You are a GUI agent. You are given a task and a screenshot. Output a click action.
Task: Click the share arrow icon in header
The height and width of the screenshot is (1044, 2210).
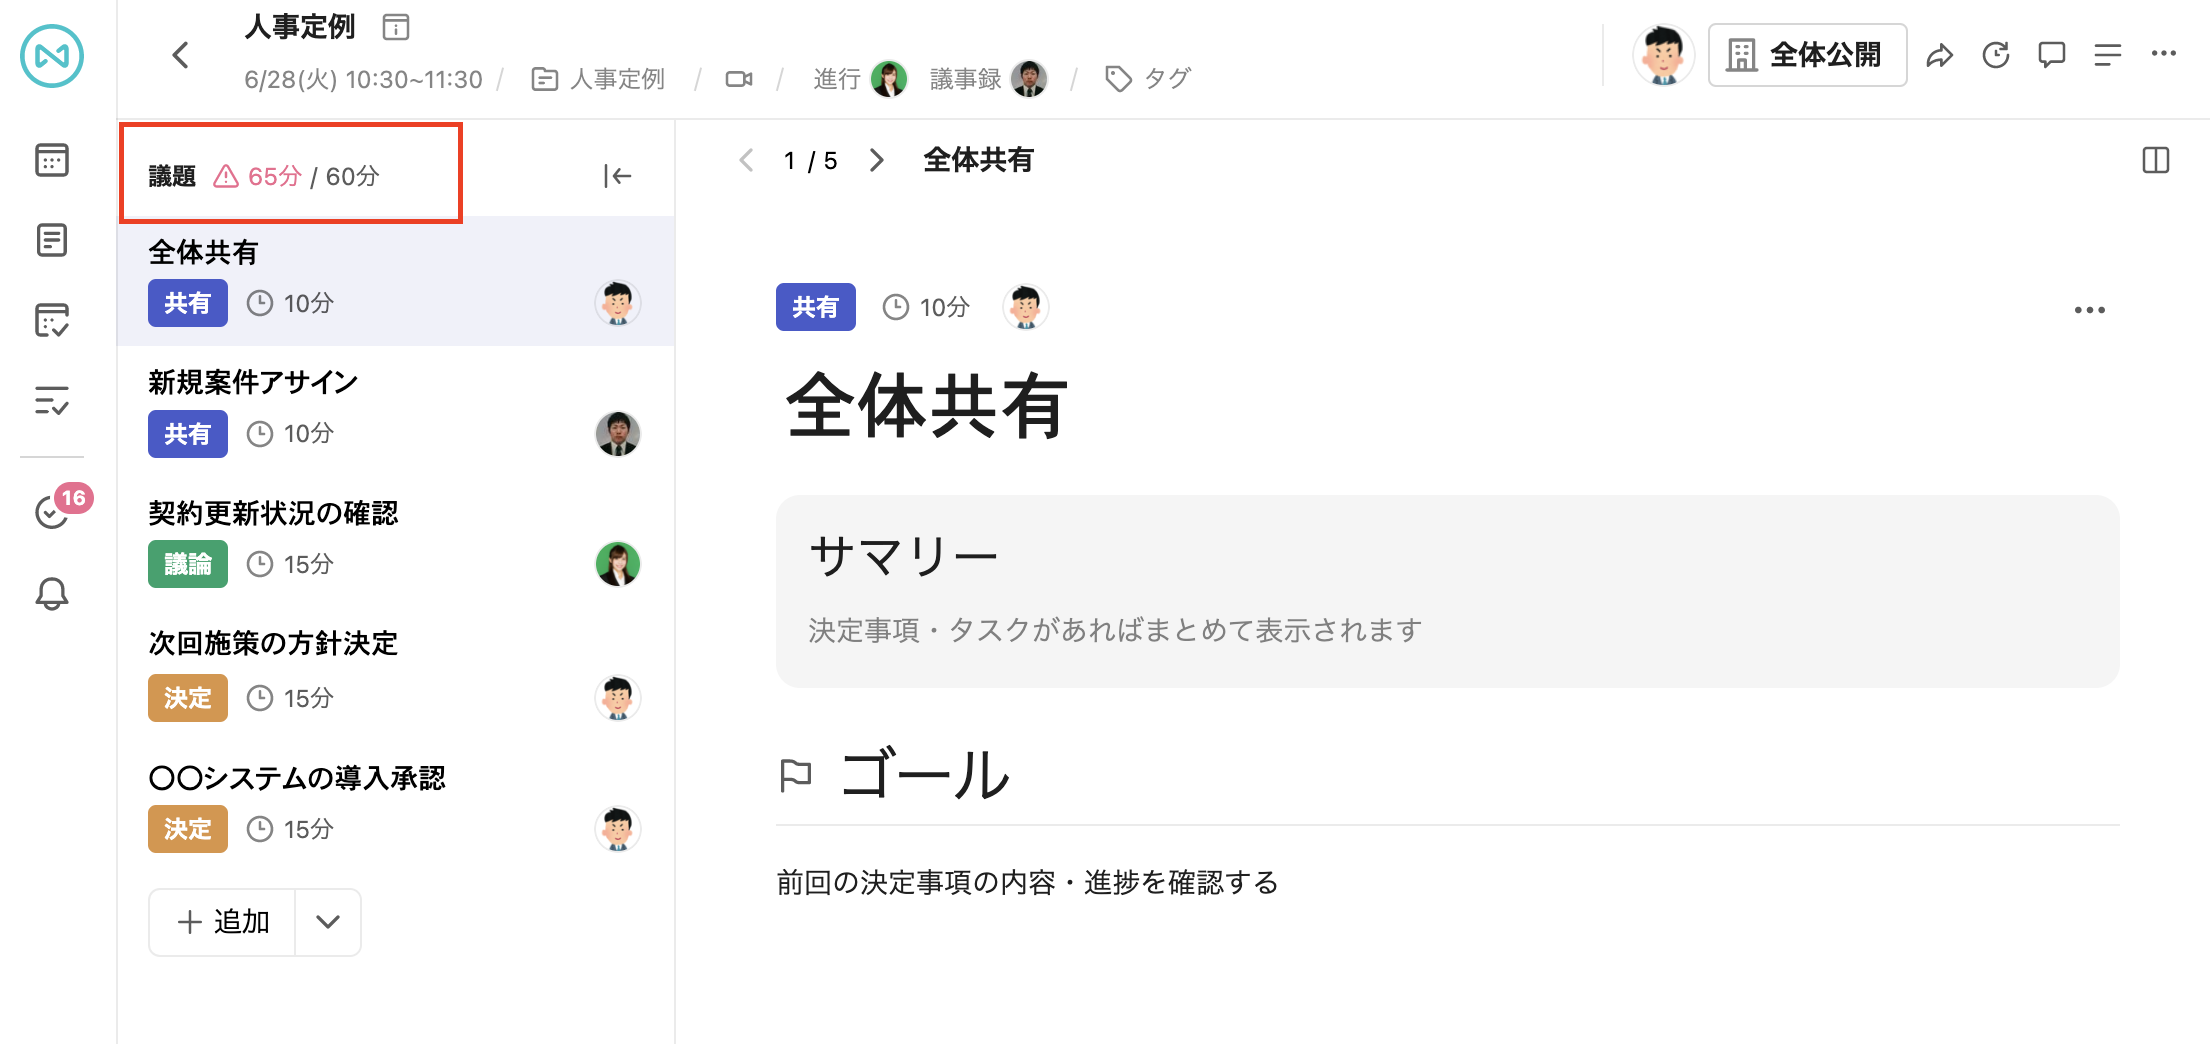coord(1939,55)
